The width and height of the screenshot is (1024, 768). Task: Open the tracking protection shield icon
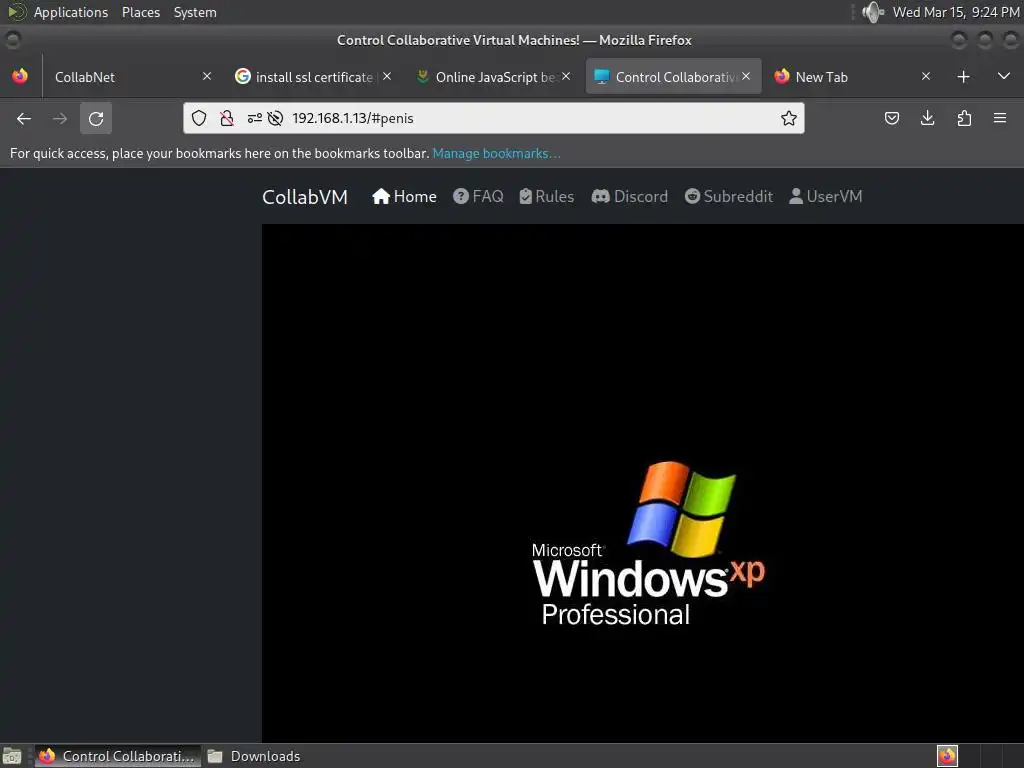pyautogui.click(x=199, y=118)
